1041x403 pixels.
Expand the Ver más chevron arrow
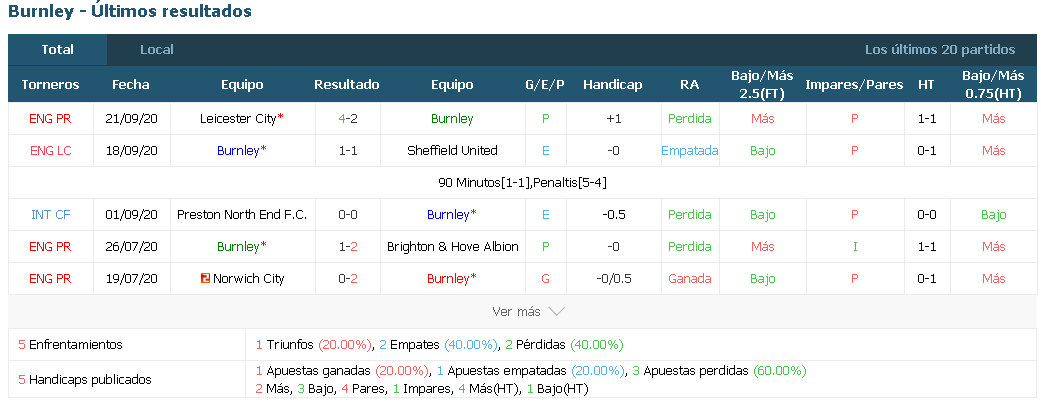(x=556, y=311)
